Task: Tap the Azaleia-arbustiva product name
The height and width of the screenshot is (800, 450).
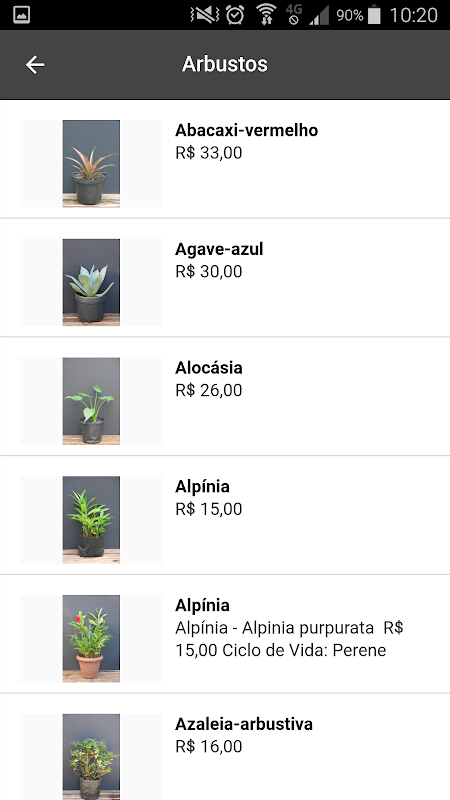Action: pos(244,724)
